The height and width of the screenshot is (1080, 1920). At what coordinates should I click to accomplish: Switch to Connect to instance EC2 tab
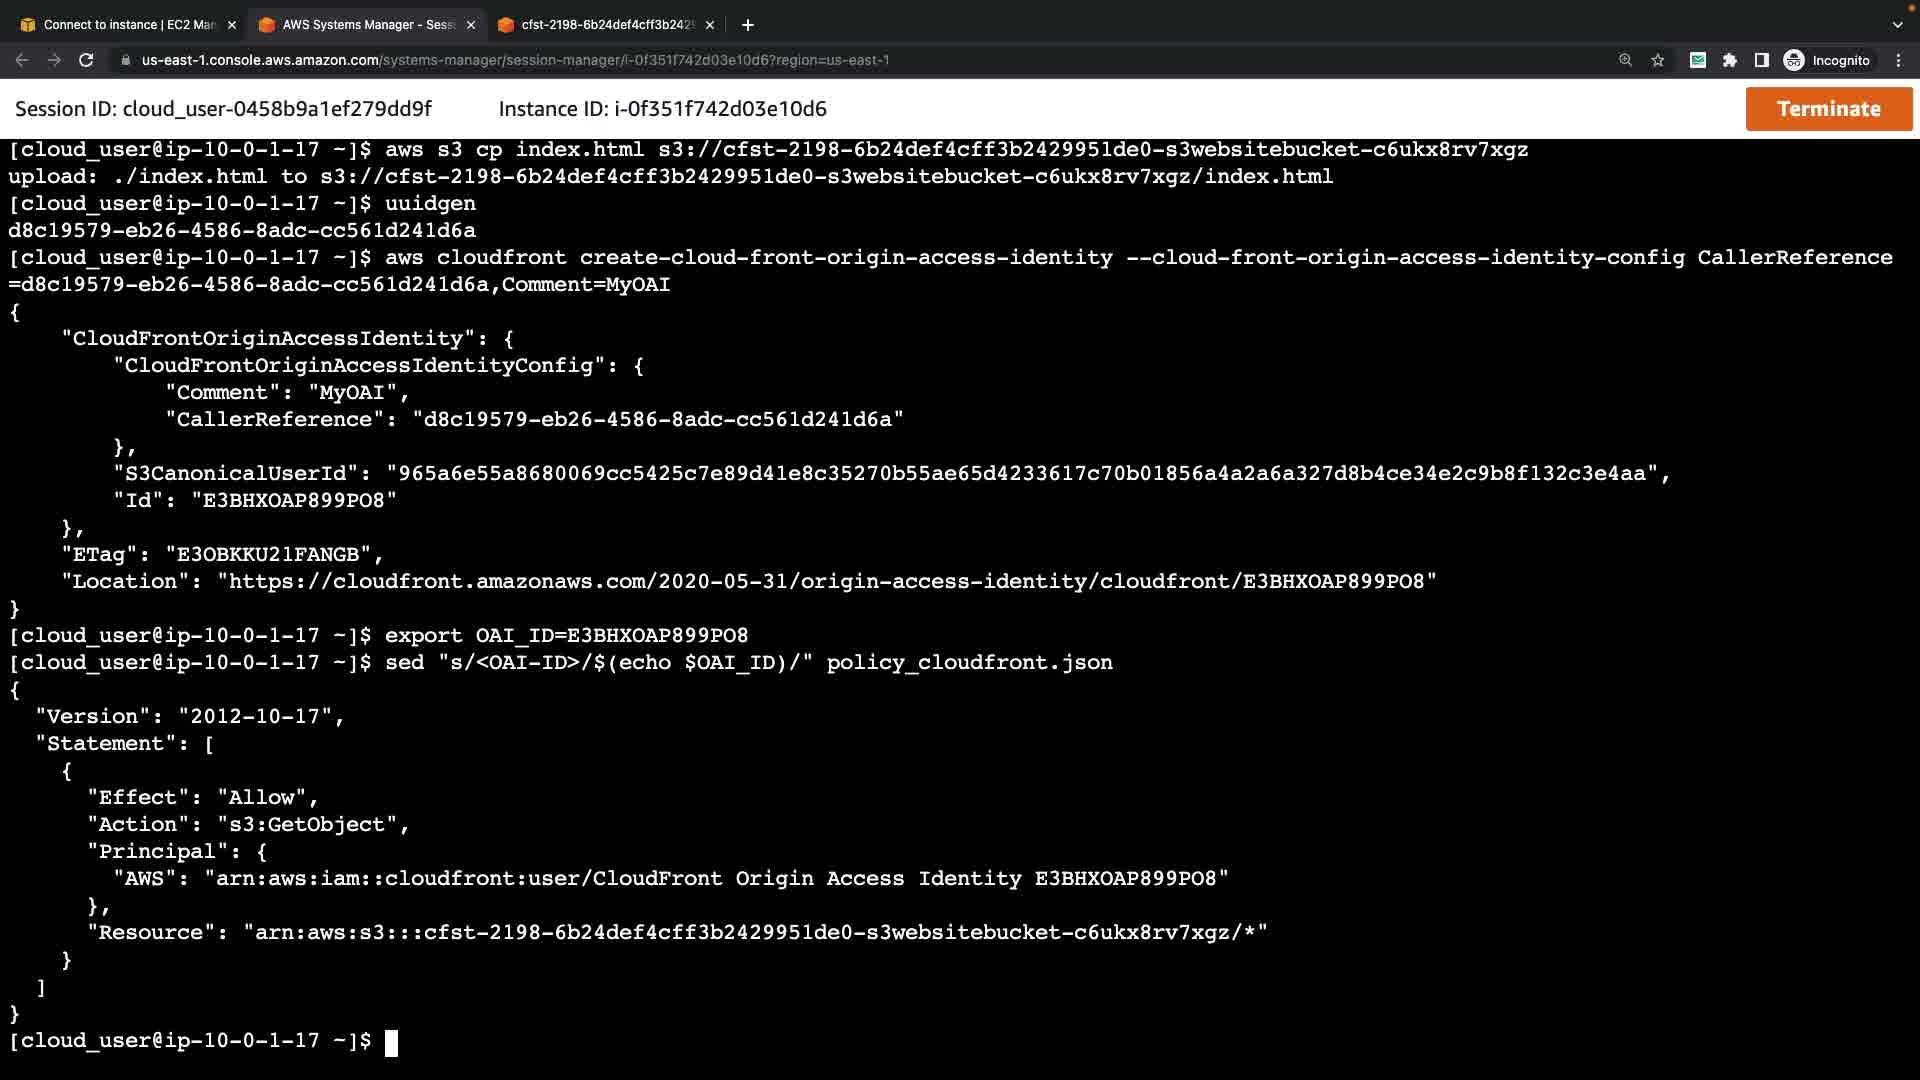[x=128, y=25]
